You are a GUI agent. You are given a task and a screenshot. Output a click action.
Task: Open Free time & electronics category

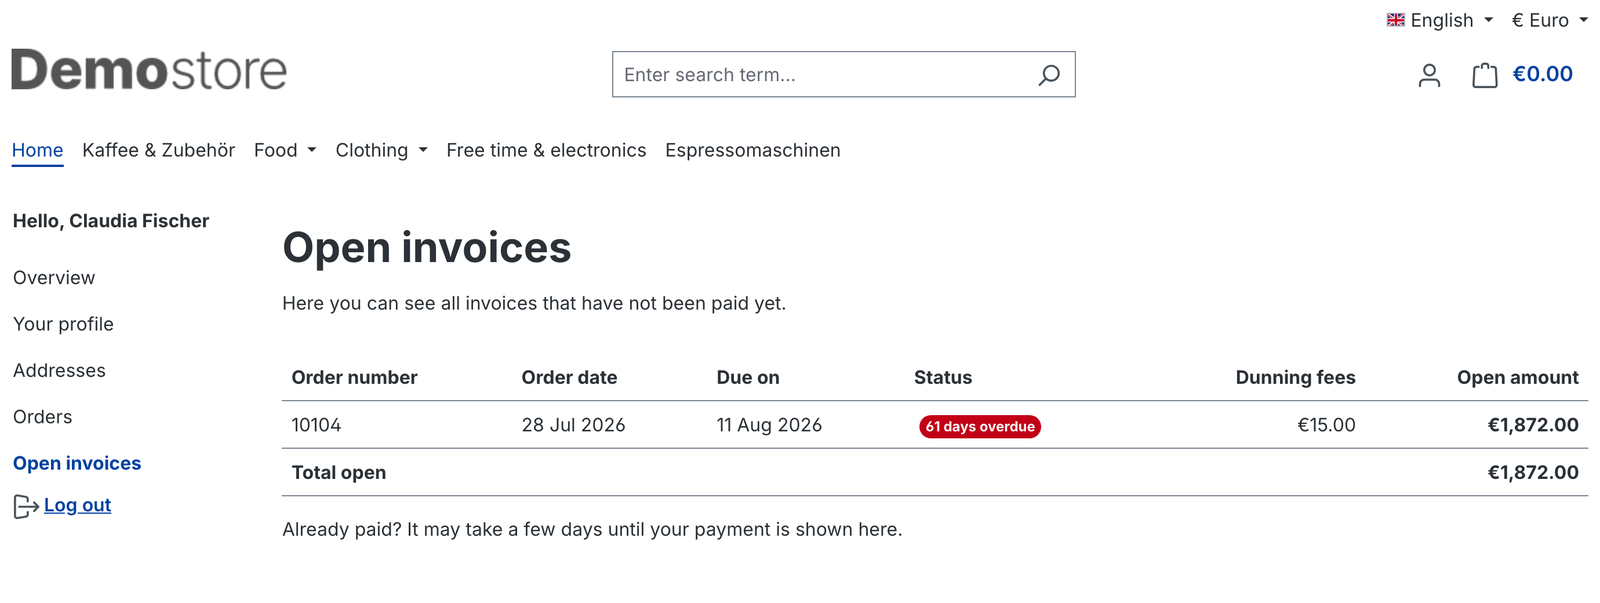coord(546,150)
